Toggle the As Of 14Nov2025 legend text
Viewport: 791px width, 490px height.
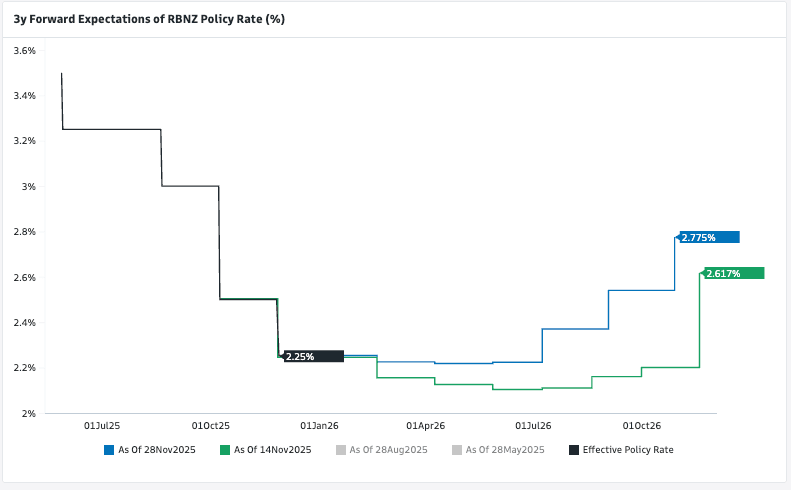point(274,450)
